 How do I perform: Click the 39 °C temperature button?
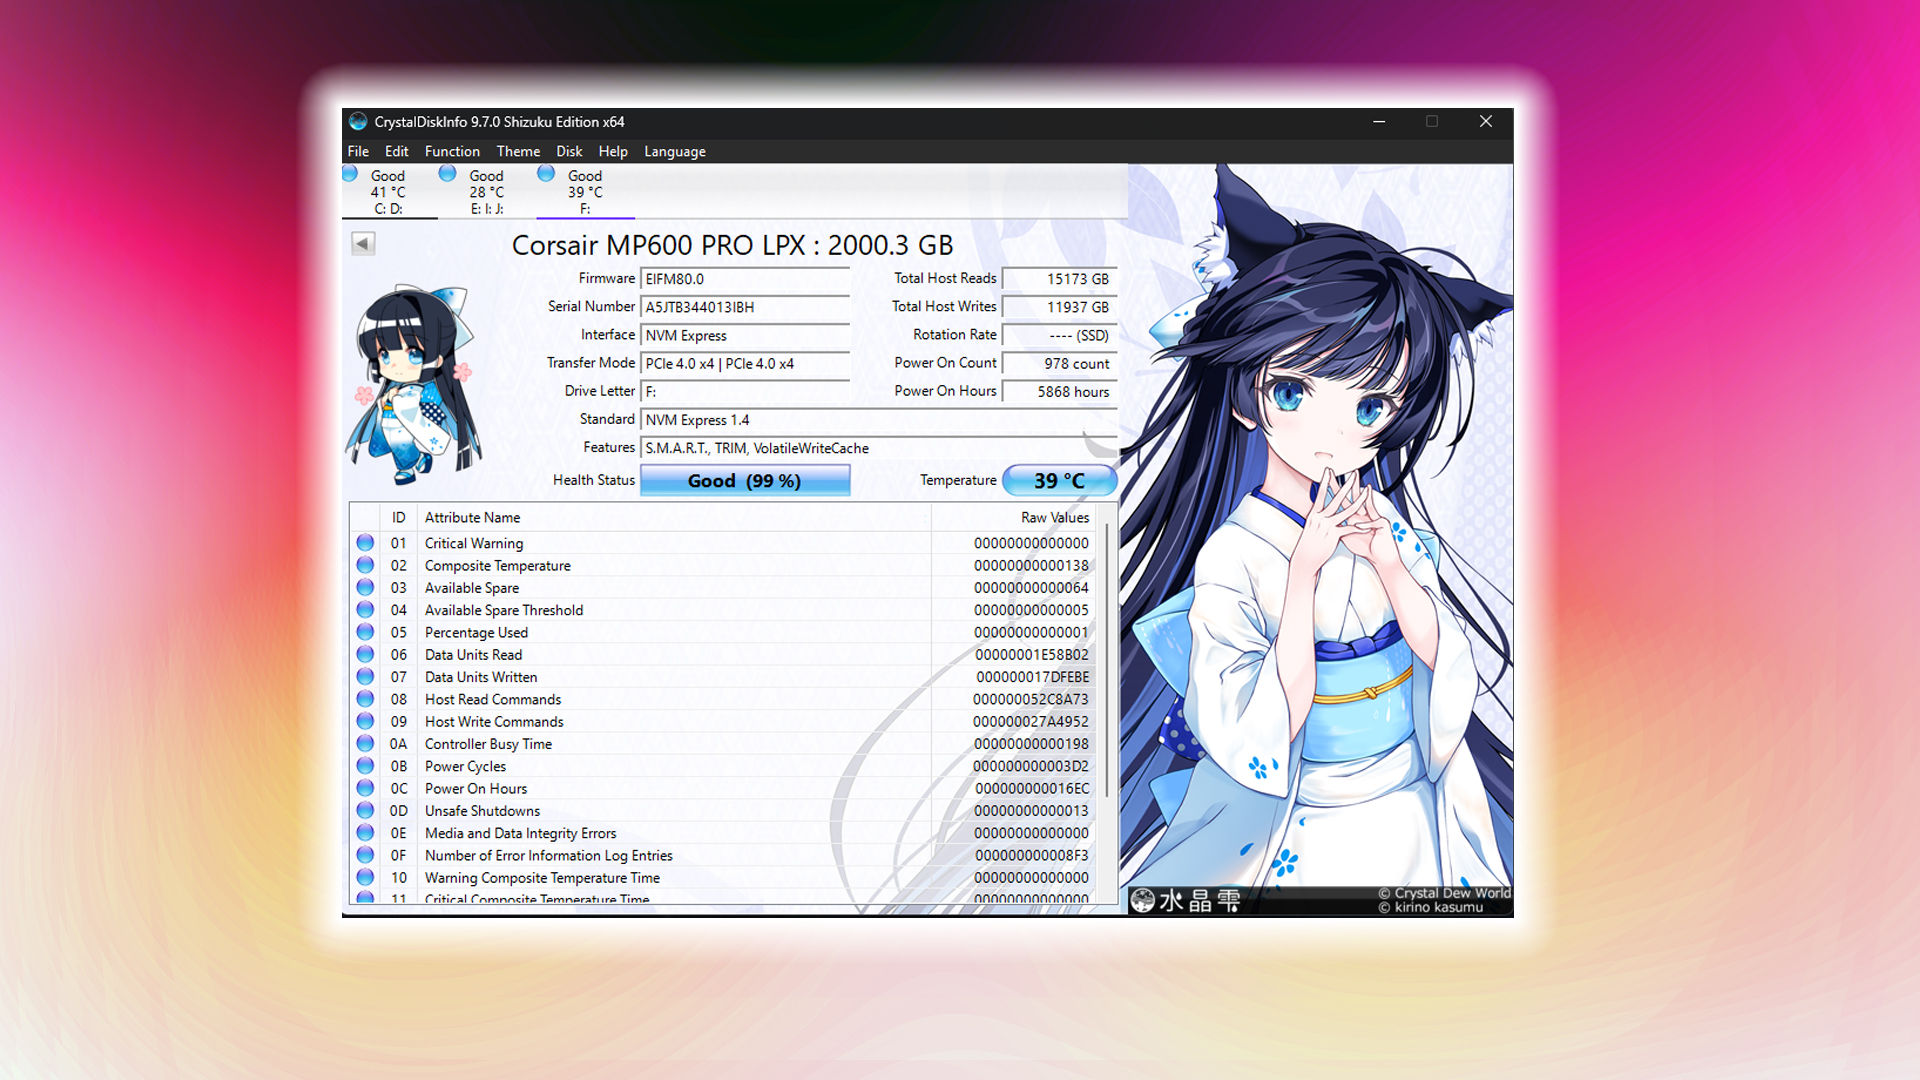pyautogui.click(x=1059, y=481)
